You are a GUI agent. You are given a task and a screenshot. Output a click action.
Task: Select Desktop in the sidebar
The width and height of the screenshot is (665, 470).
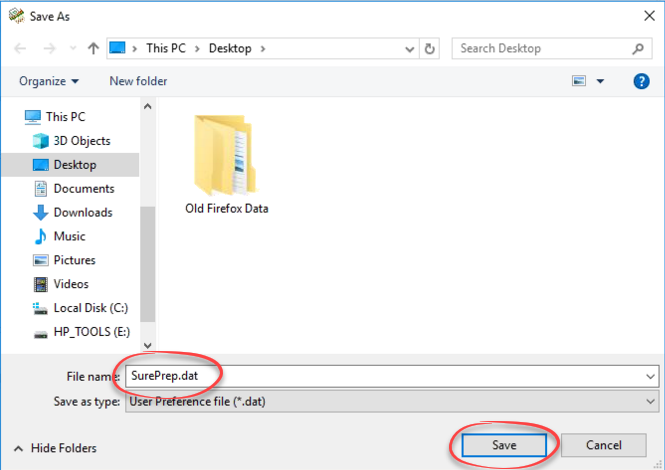pos(70,165)
